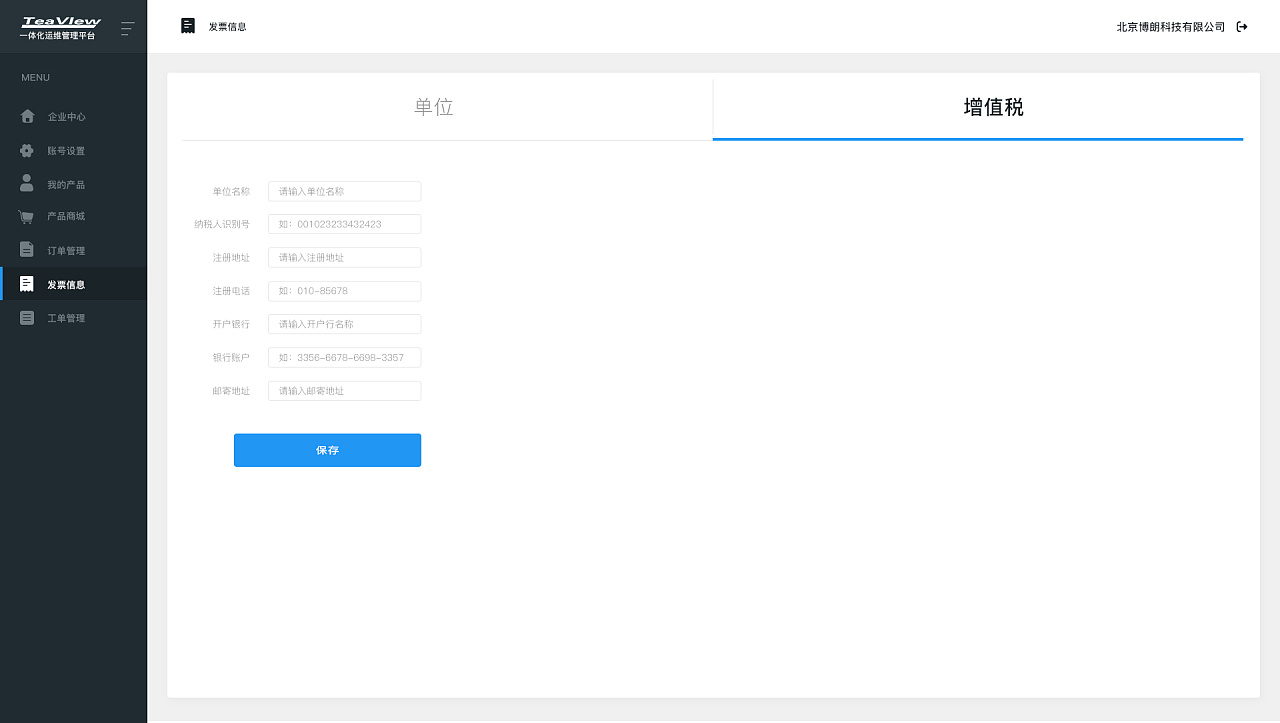This screenshot has height=723, width=1280.
Task: Click the 产品商城 shopping cart icon
Action: coord(27,216)
